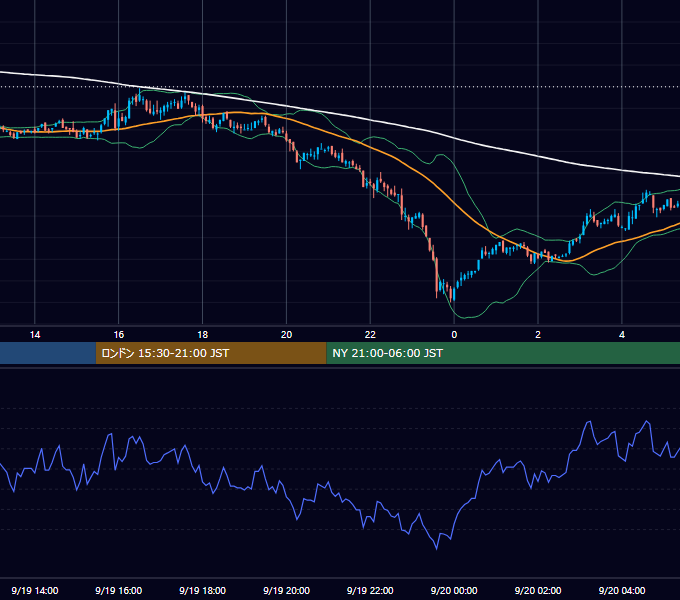Click the 0 hour axis label
680x600 pixels.
click(x=454, y=335)
